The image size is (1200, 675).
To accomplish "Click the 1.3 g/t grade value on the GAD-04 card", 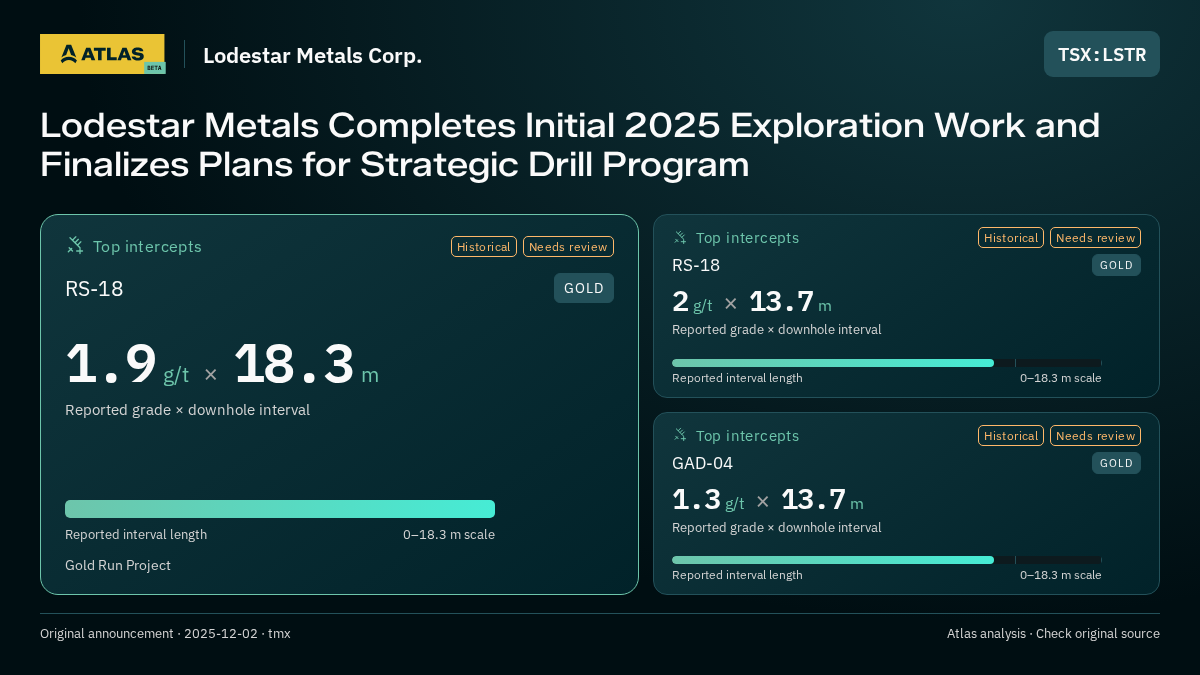I will click(x=708, y=500).
